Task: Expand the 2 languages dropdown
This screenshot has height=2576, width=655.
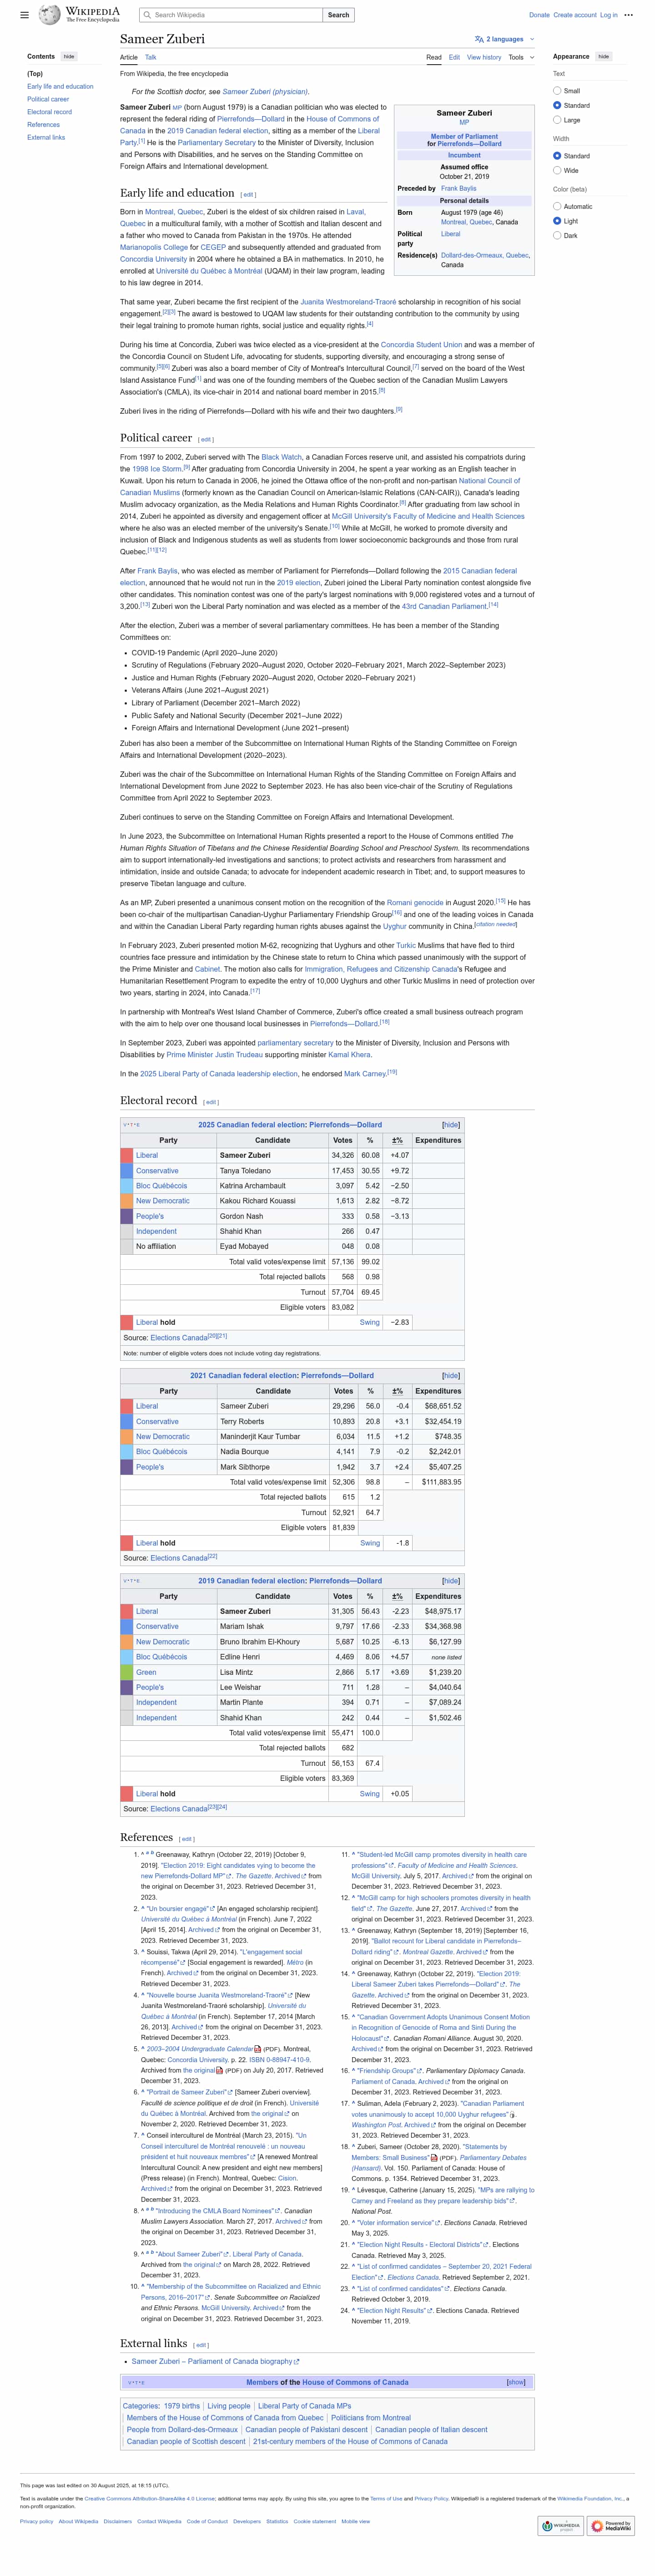Action: 505,39
